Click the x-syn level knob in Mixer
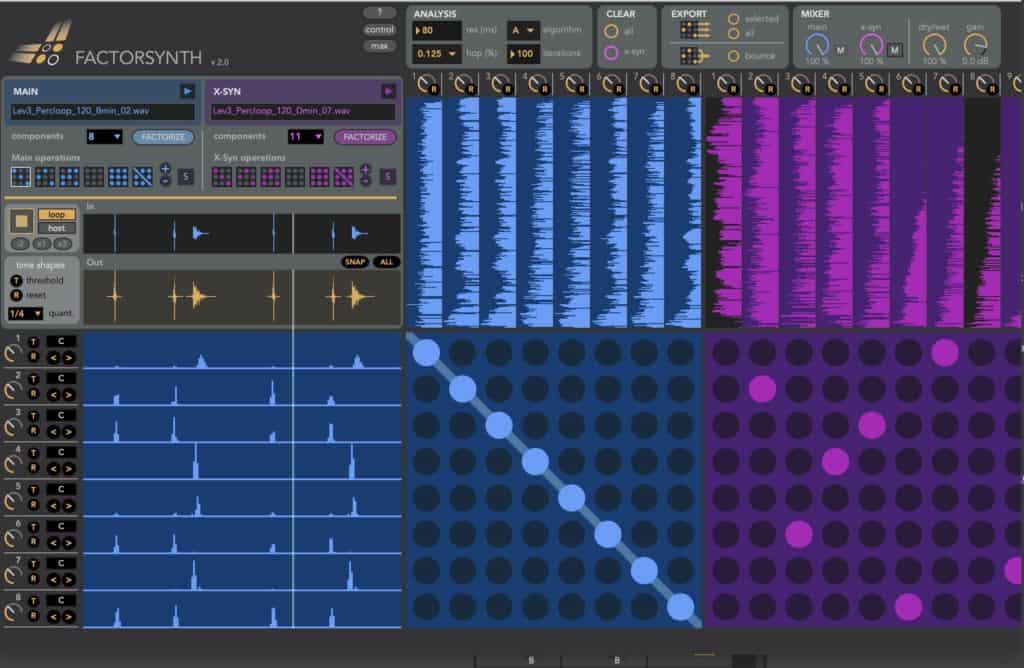The width and height of the screenshot is (1024, 668). point(871,46)
